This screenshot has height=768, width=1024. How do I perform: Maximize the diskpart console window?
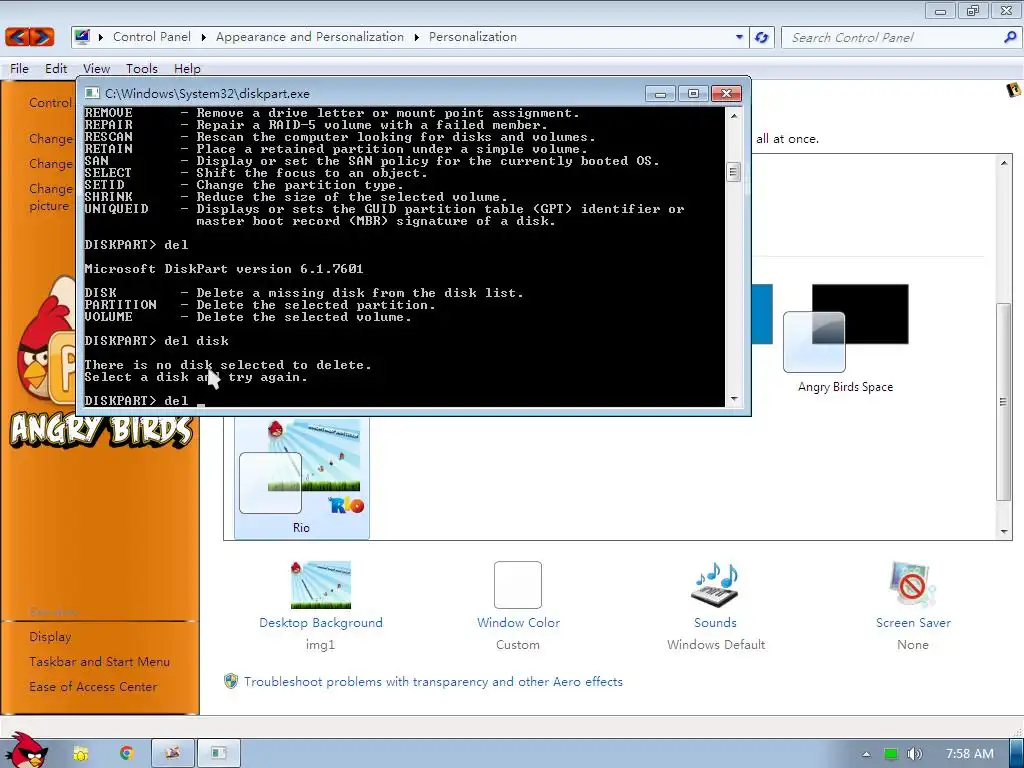(x=694, y=93)
